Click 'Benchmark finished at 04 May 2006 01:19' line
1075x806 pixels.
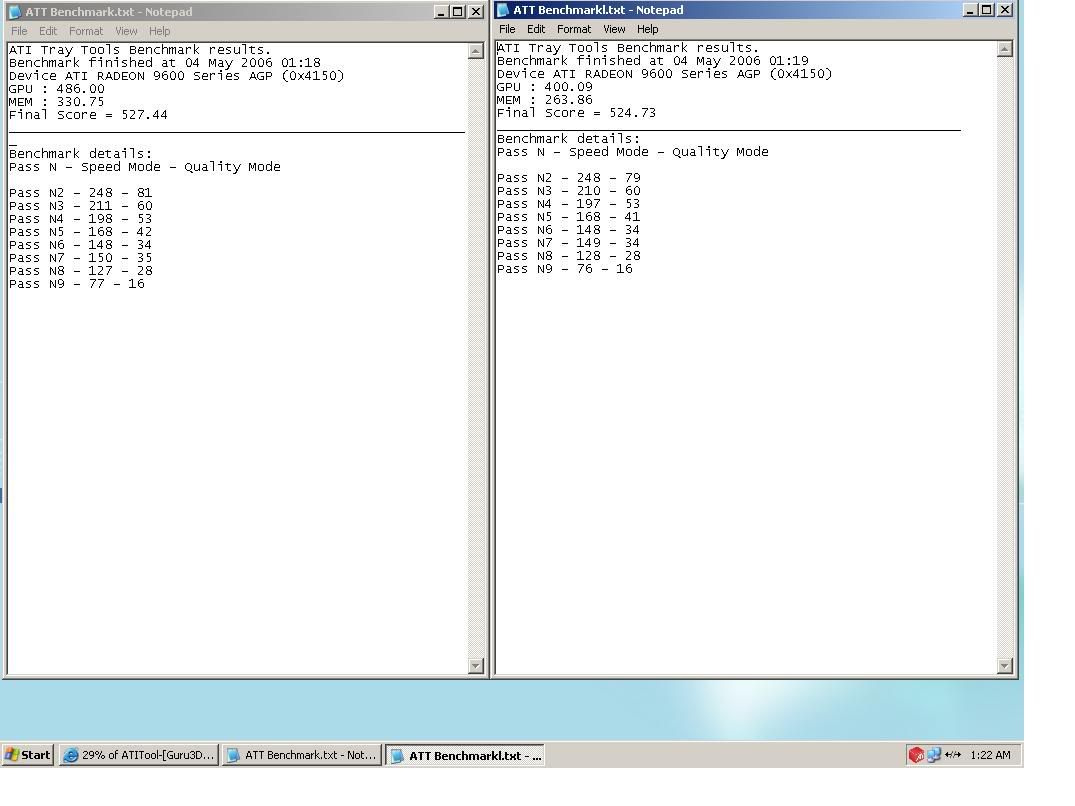653,60
